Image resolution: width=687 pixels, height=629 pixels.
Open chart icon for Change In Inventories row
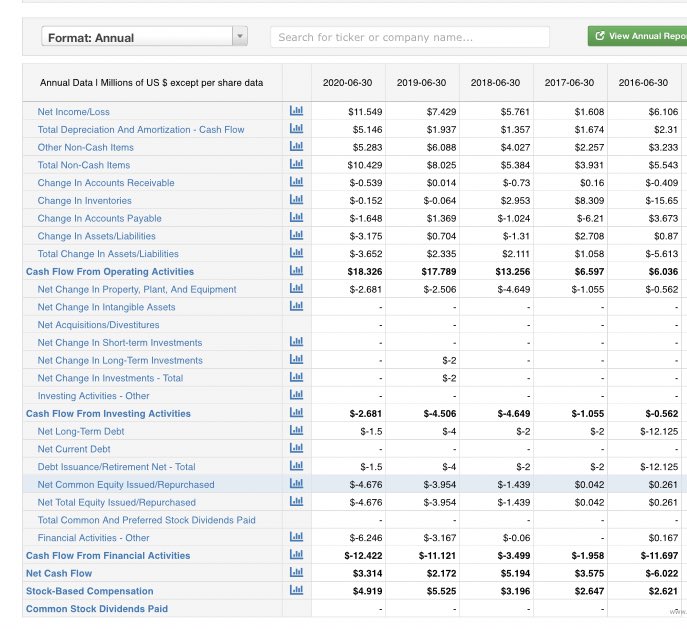[296, 200]
